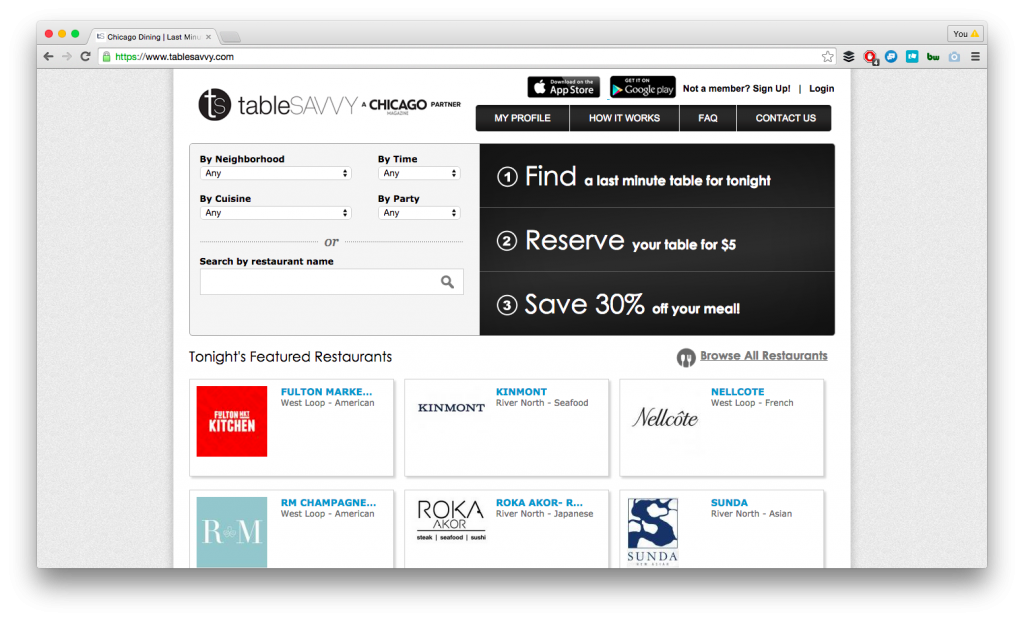1024x621 pixels.
Task: Click the 'Save 30% off your meal' banner
Action: (657, 304)
